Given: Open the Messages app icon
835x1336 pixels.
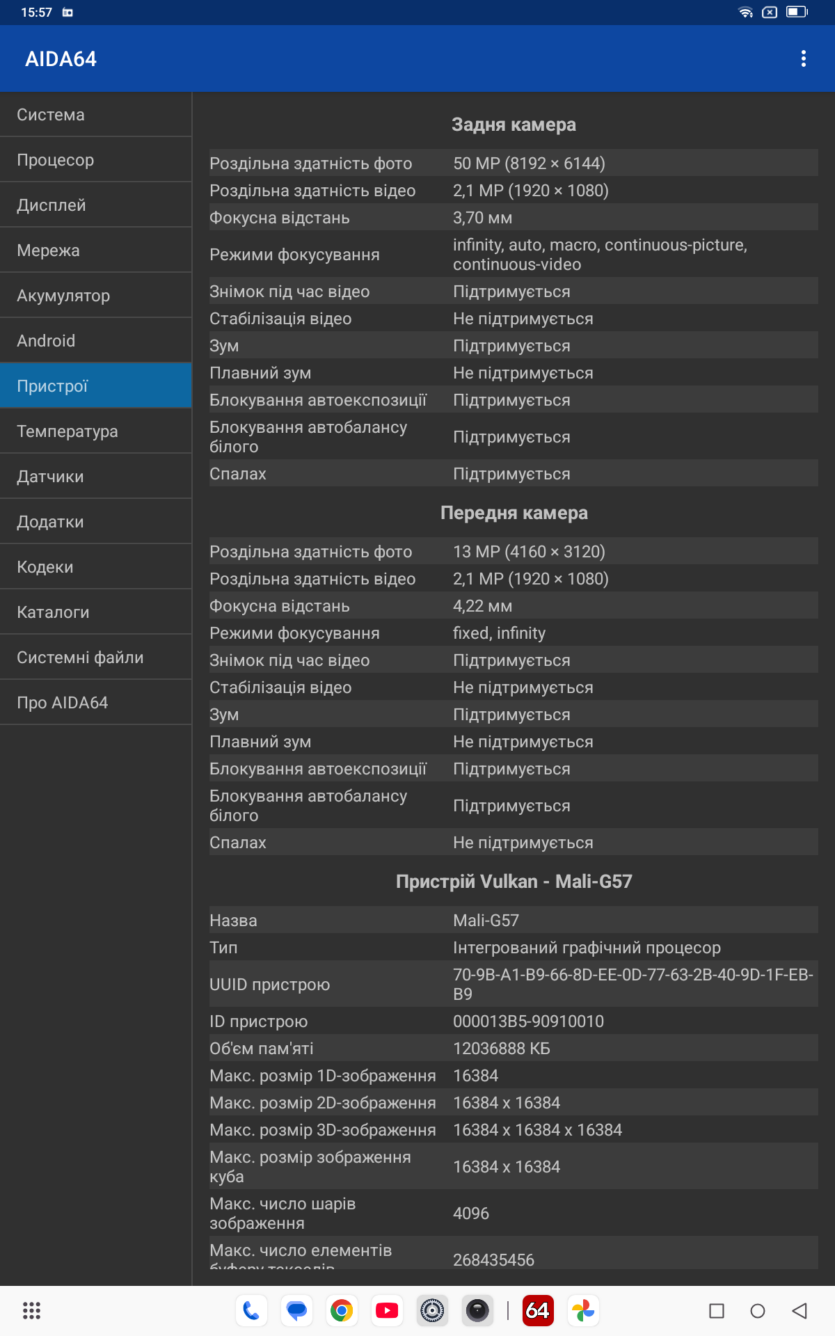Looking at the screenshot, I should click(296, 1310).
